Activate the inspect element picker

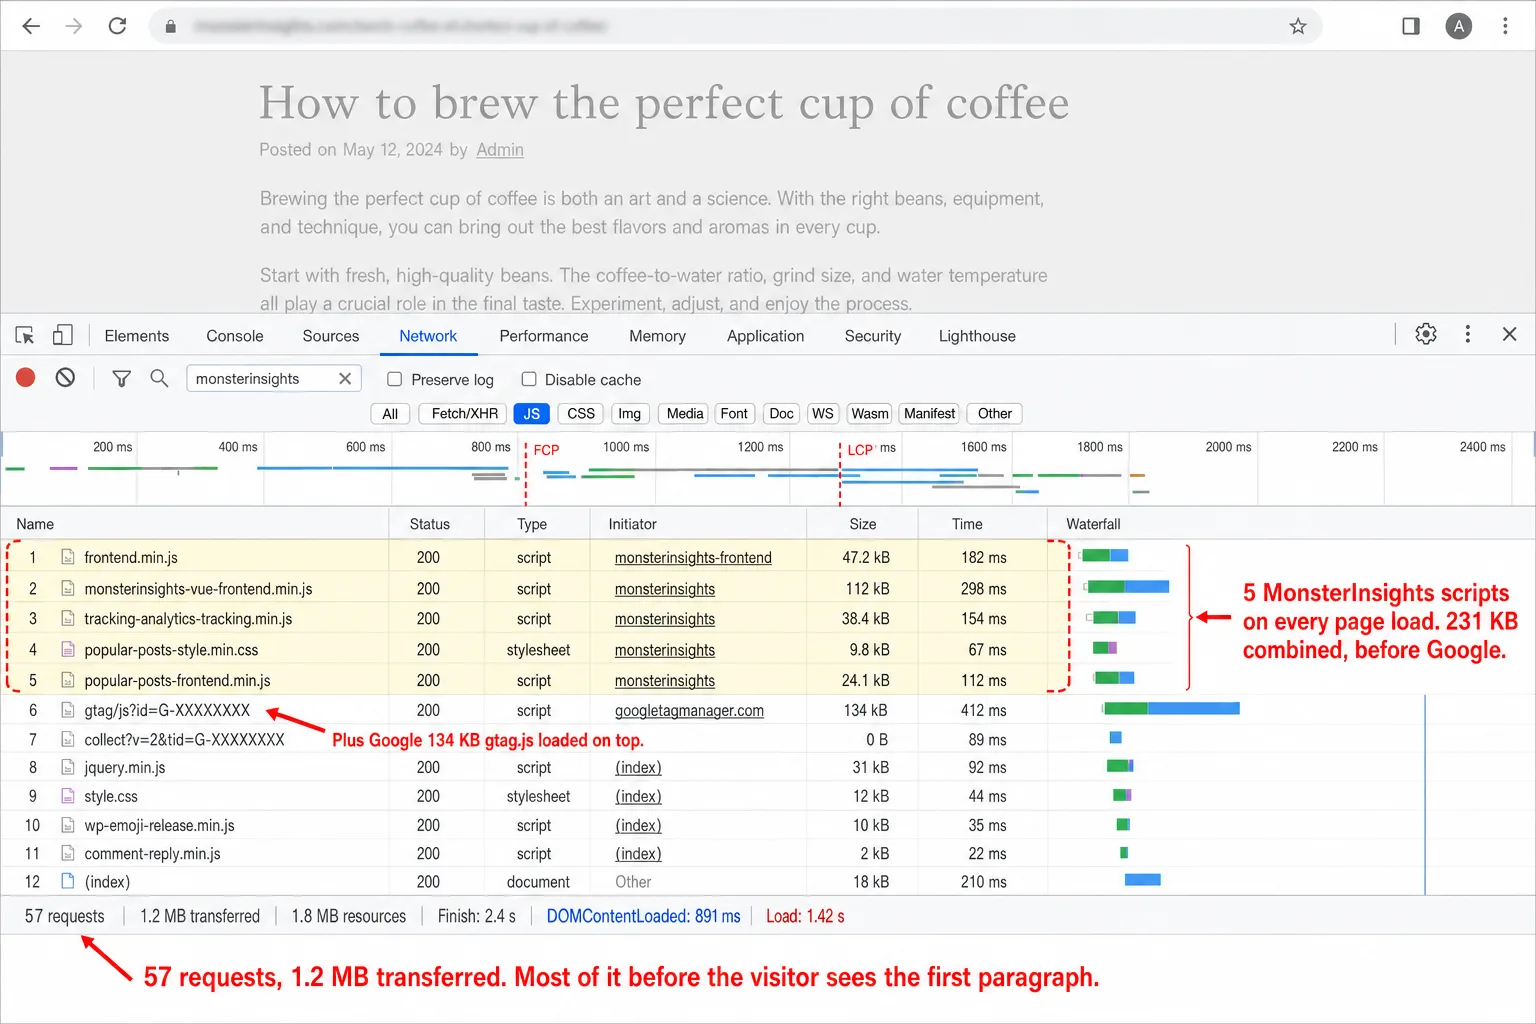[x=25, y=335]
